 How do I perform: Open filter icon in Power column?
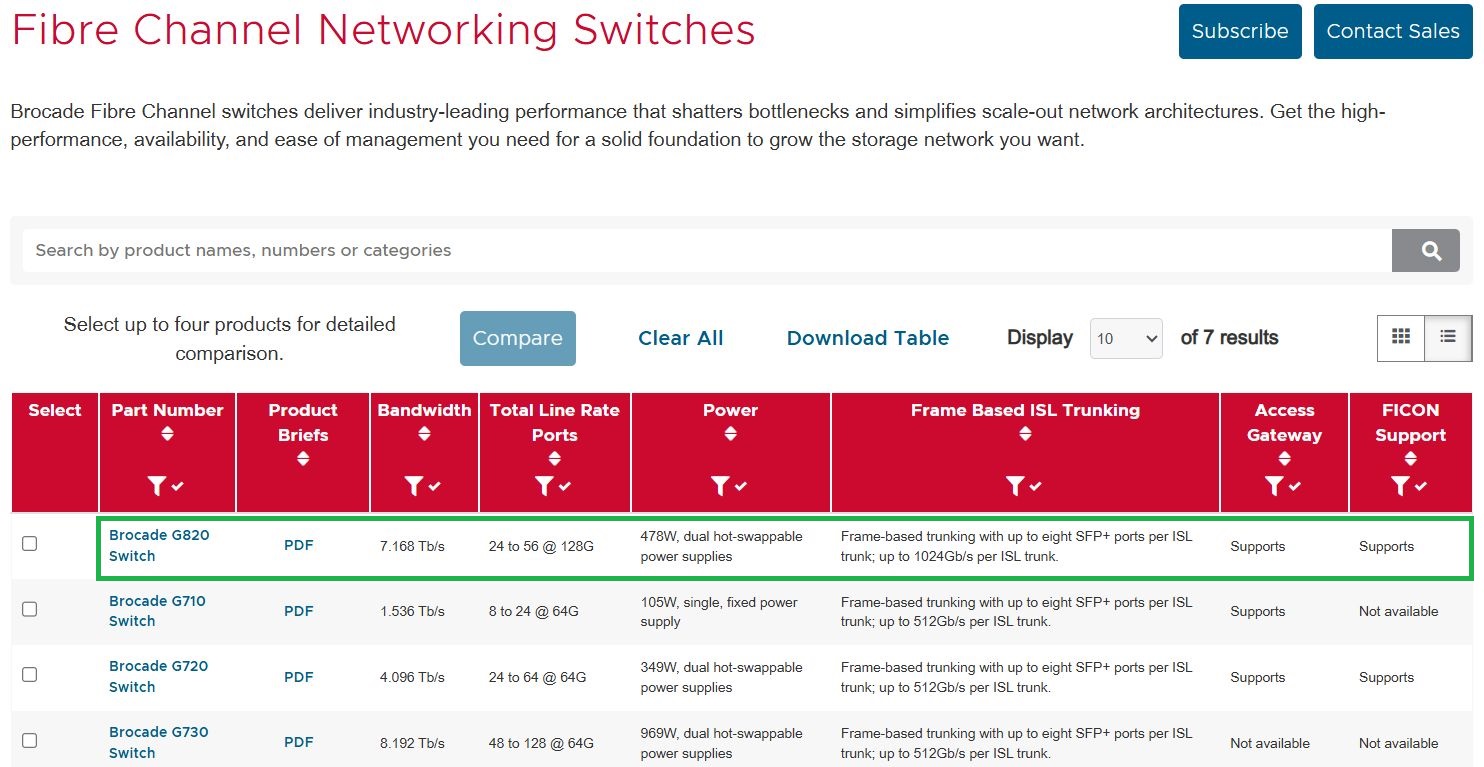[x=720, y=486]
